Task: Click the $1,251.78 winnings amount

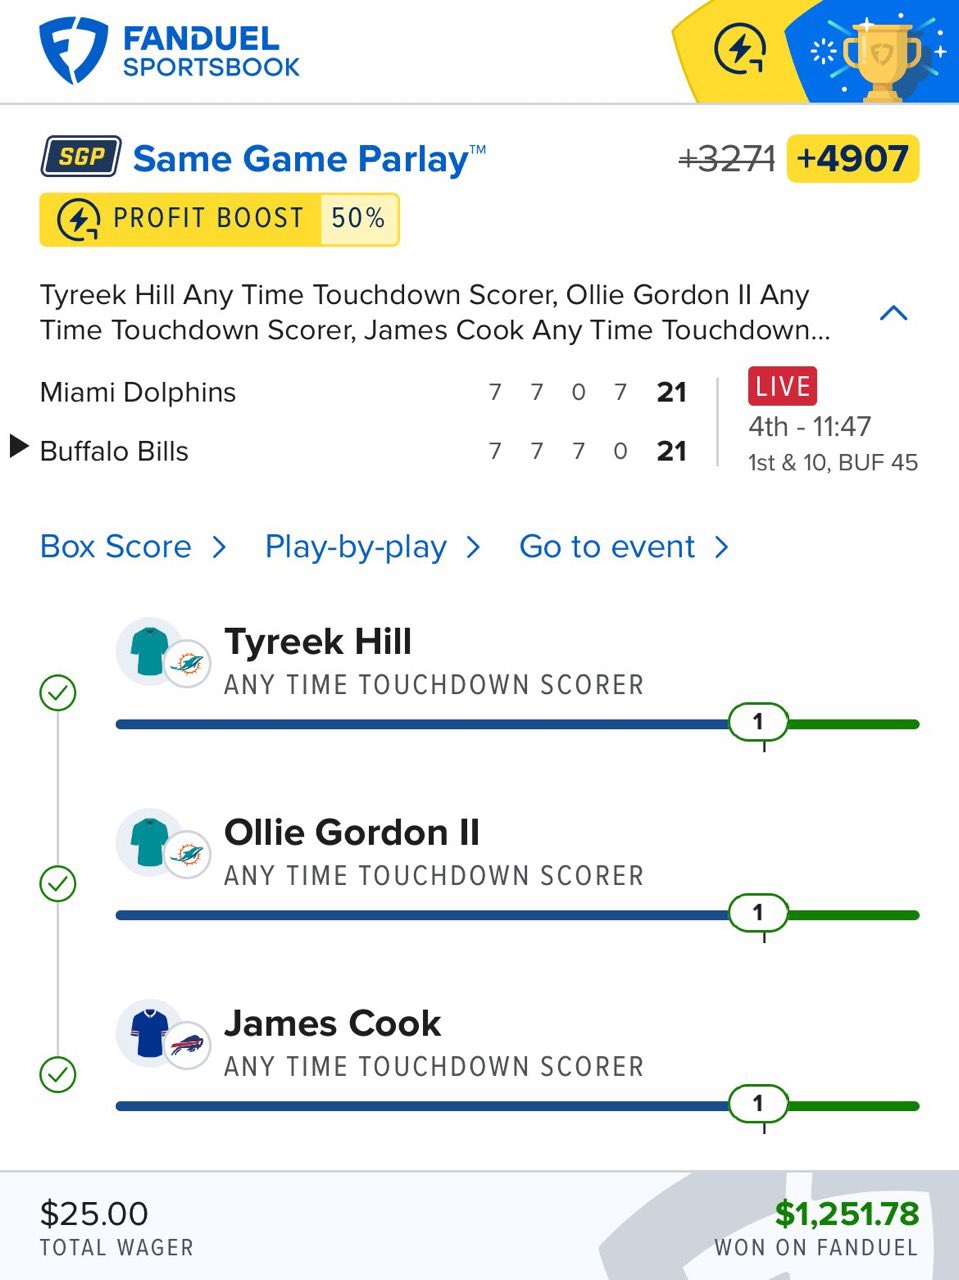Action: pyautogui.click(x=846, y=1214)
